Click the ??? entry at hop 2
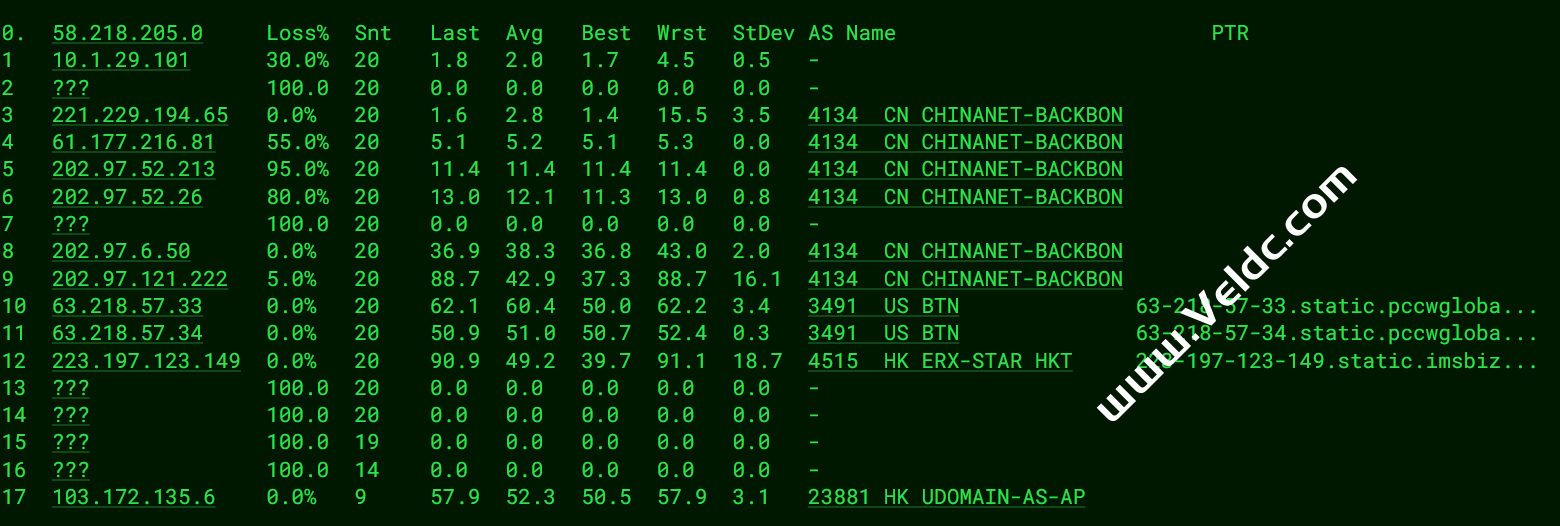The width and height of the screenshot is (1560, 526). pyautogui.click(x=71, y=88)
